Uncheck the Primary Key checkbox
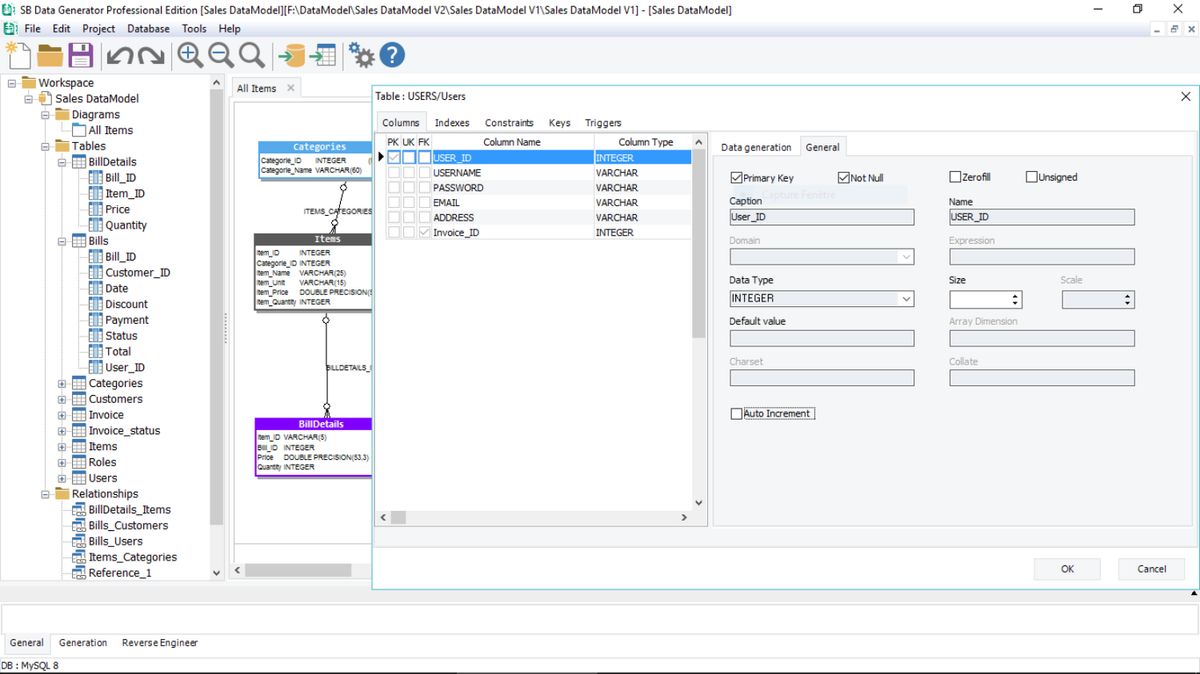Viewport: 1200px width, 674px height. pyautogui.click(x=737, y=177)
